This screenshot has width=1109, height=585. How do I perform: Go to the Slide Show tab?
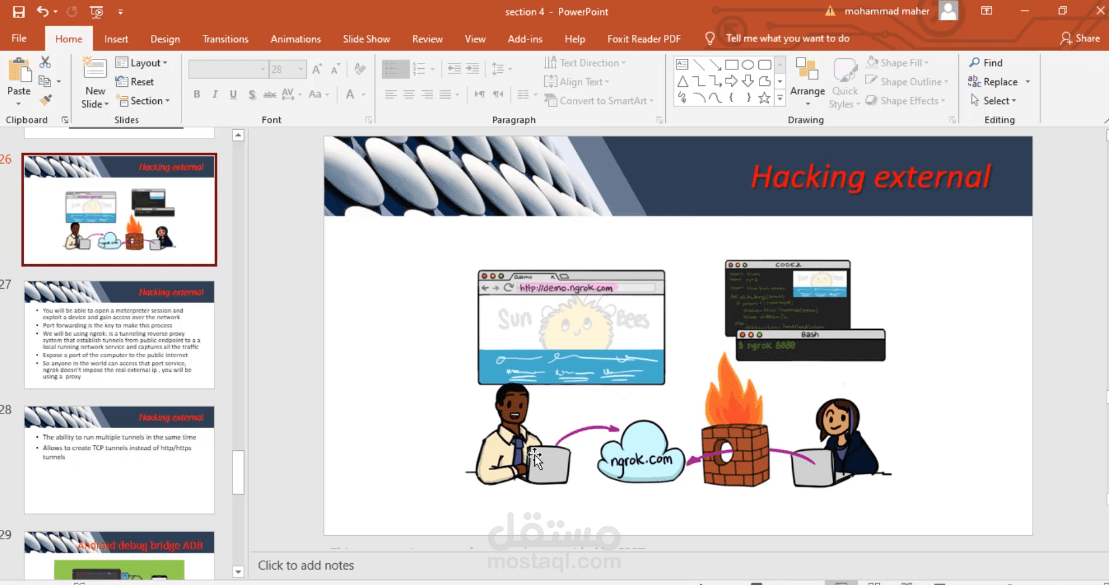(x=366, y=39)
